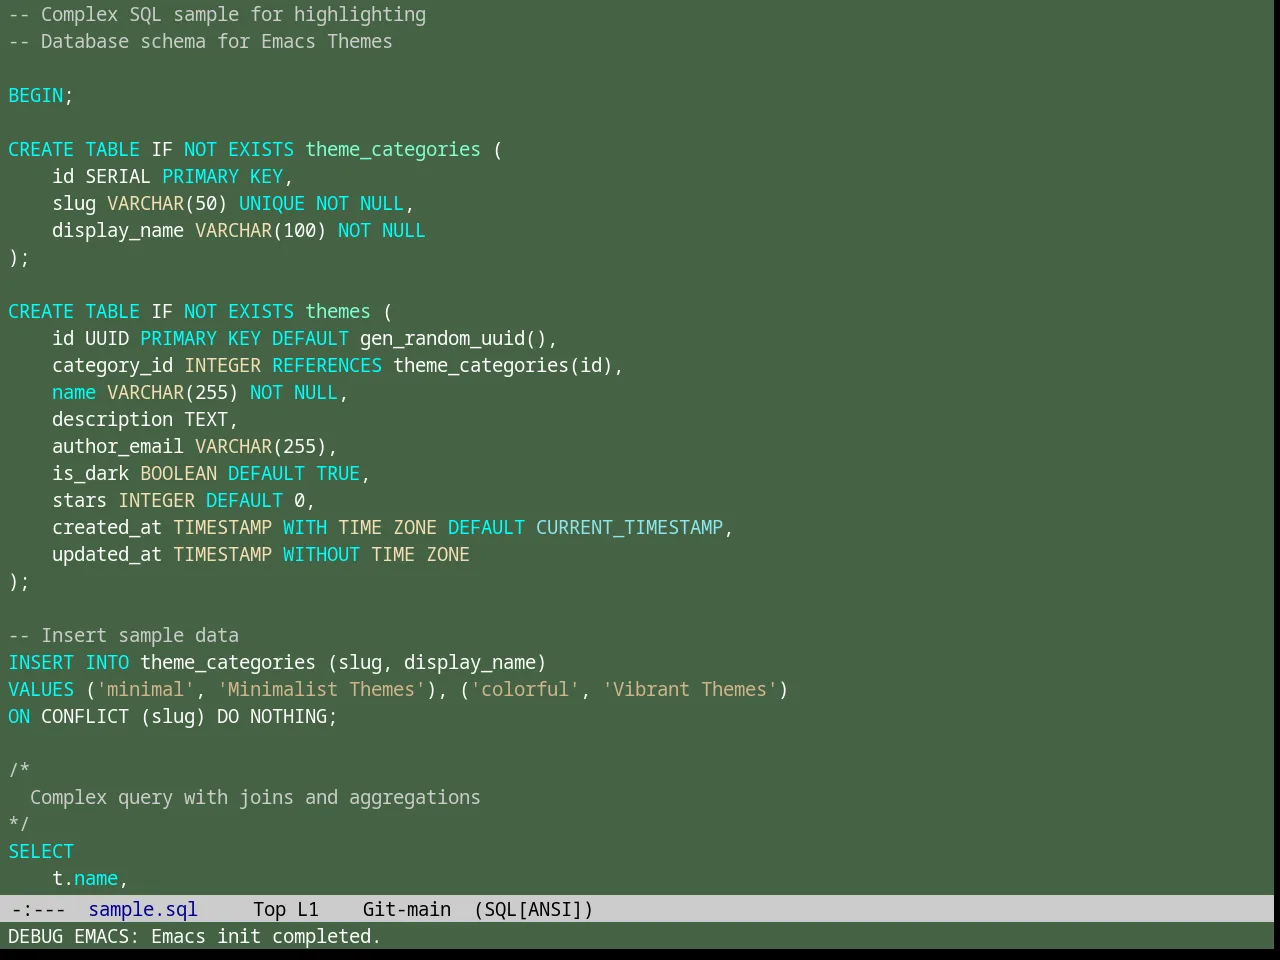
Task: Click the REFERENCES keyword
Action: click(x=327, y=365)
